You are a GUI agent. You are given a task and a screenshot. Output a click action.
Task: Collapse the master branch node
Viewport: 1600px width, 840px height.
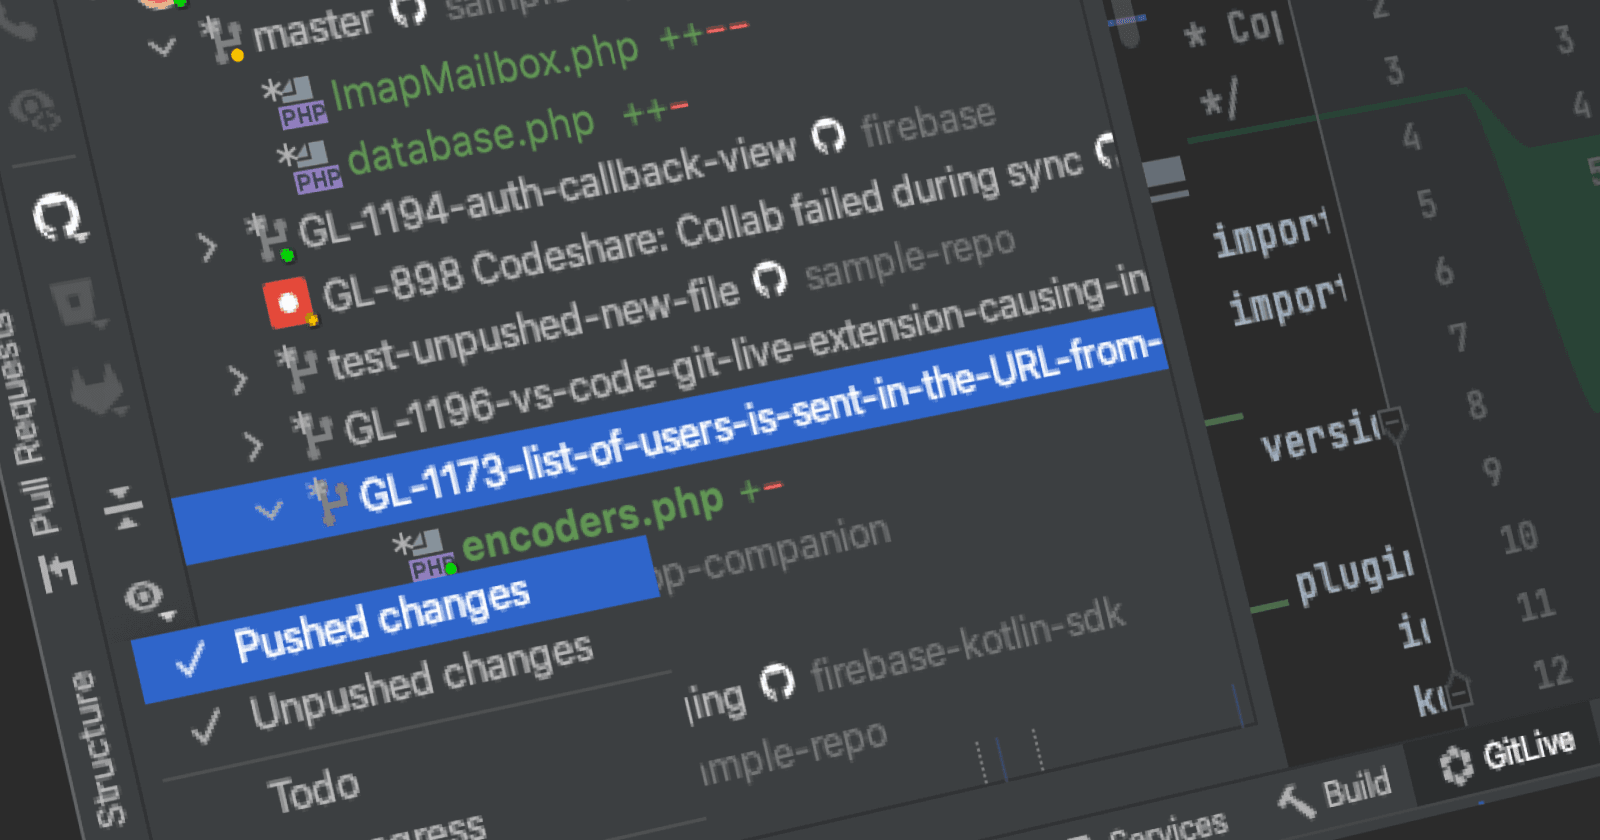[x=162, y=47]
